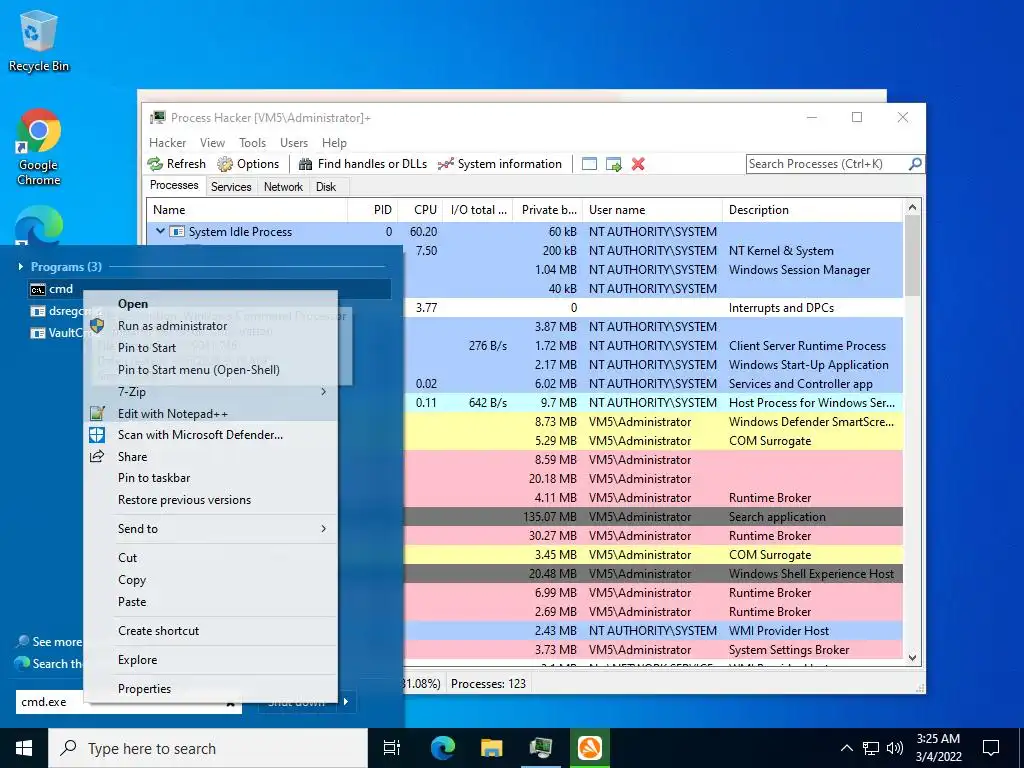
Task: Click the search magnifier in Process Hacker
Action: 916,164
